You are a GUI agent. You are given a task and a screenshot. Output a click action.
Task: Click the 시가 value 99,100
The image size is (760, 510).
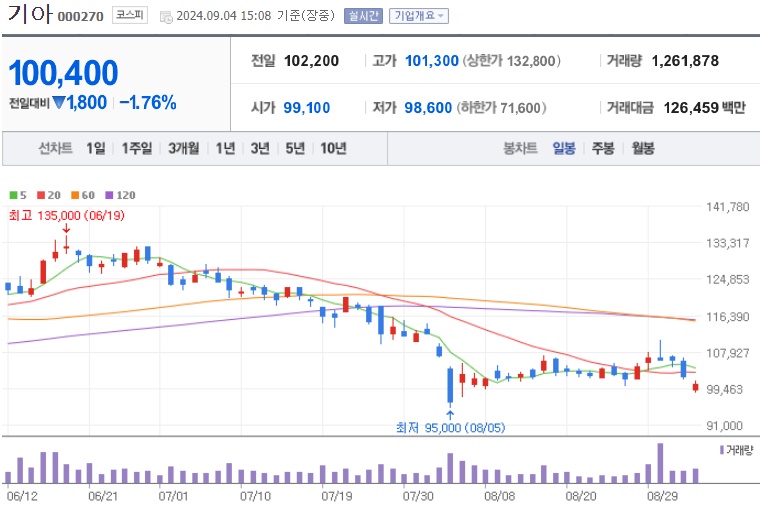[x=306, y=107]
